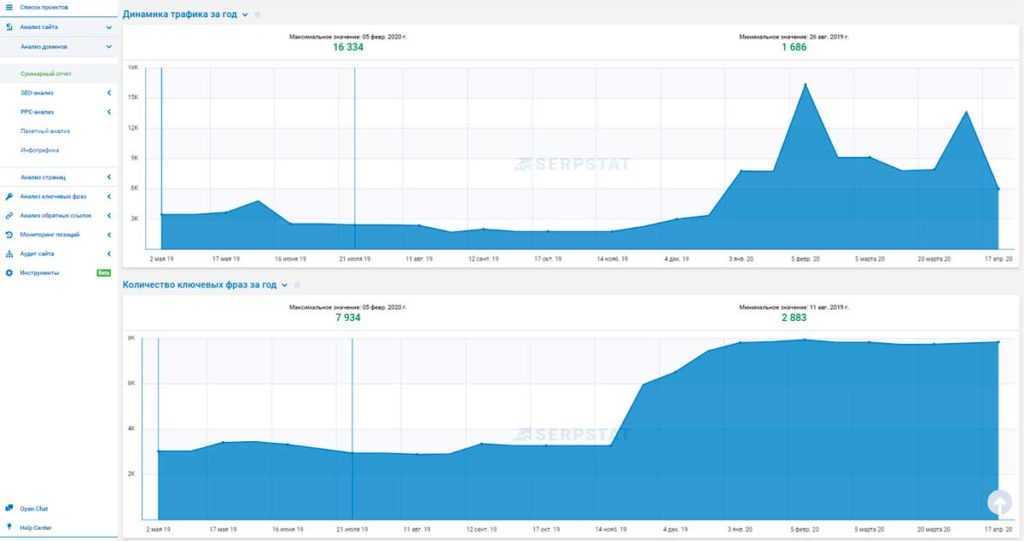This screenshot has height=541, width=1024.
Task: Click the Список проектов list icon
Action: (x=9, y=7)
